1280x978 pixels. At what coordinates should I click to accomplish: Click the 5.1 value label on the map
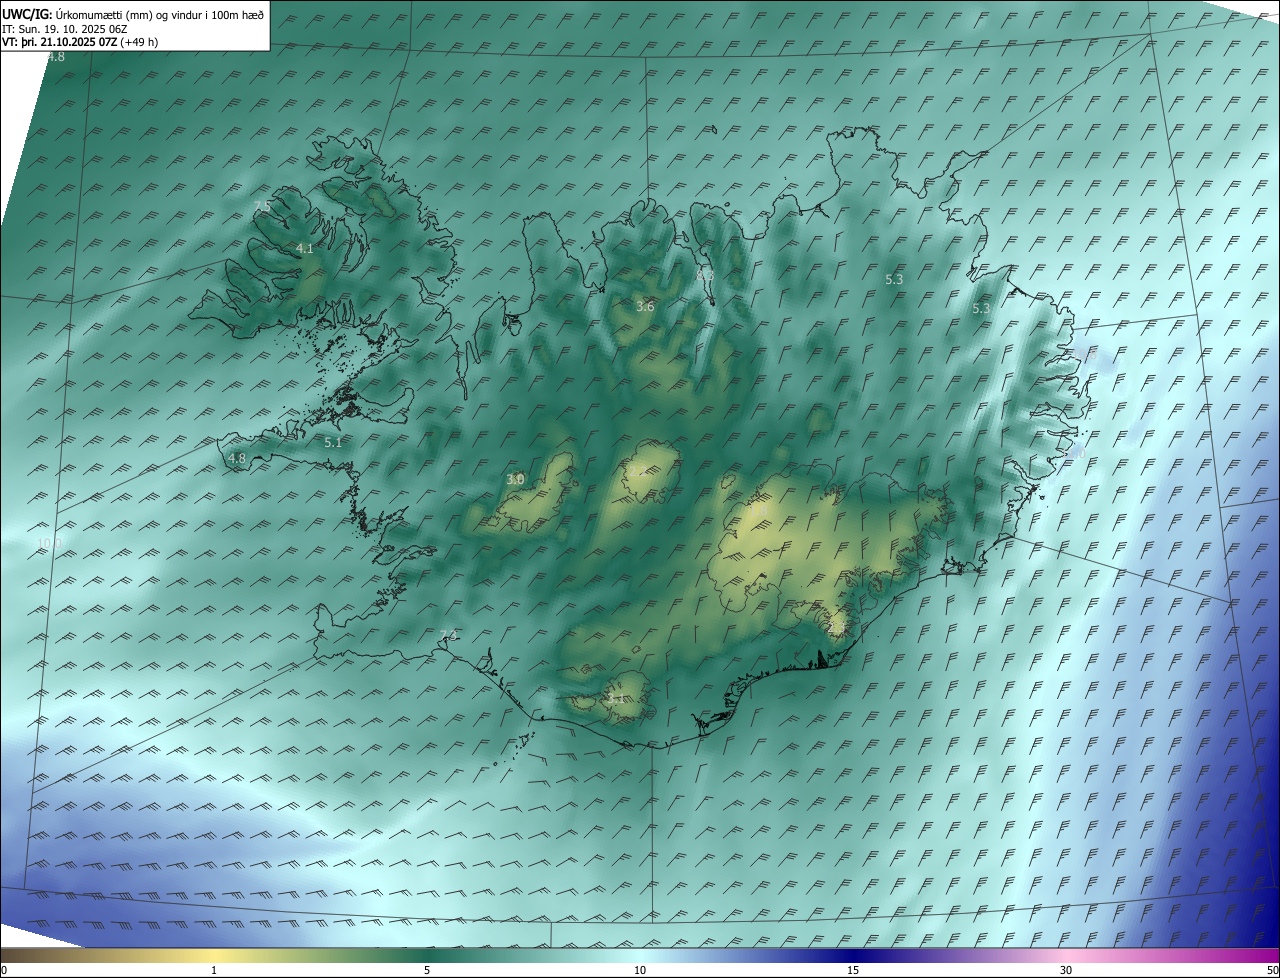(333, 442)
